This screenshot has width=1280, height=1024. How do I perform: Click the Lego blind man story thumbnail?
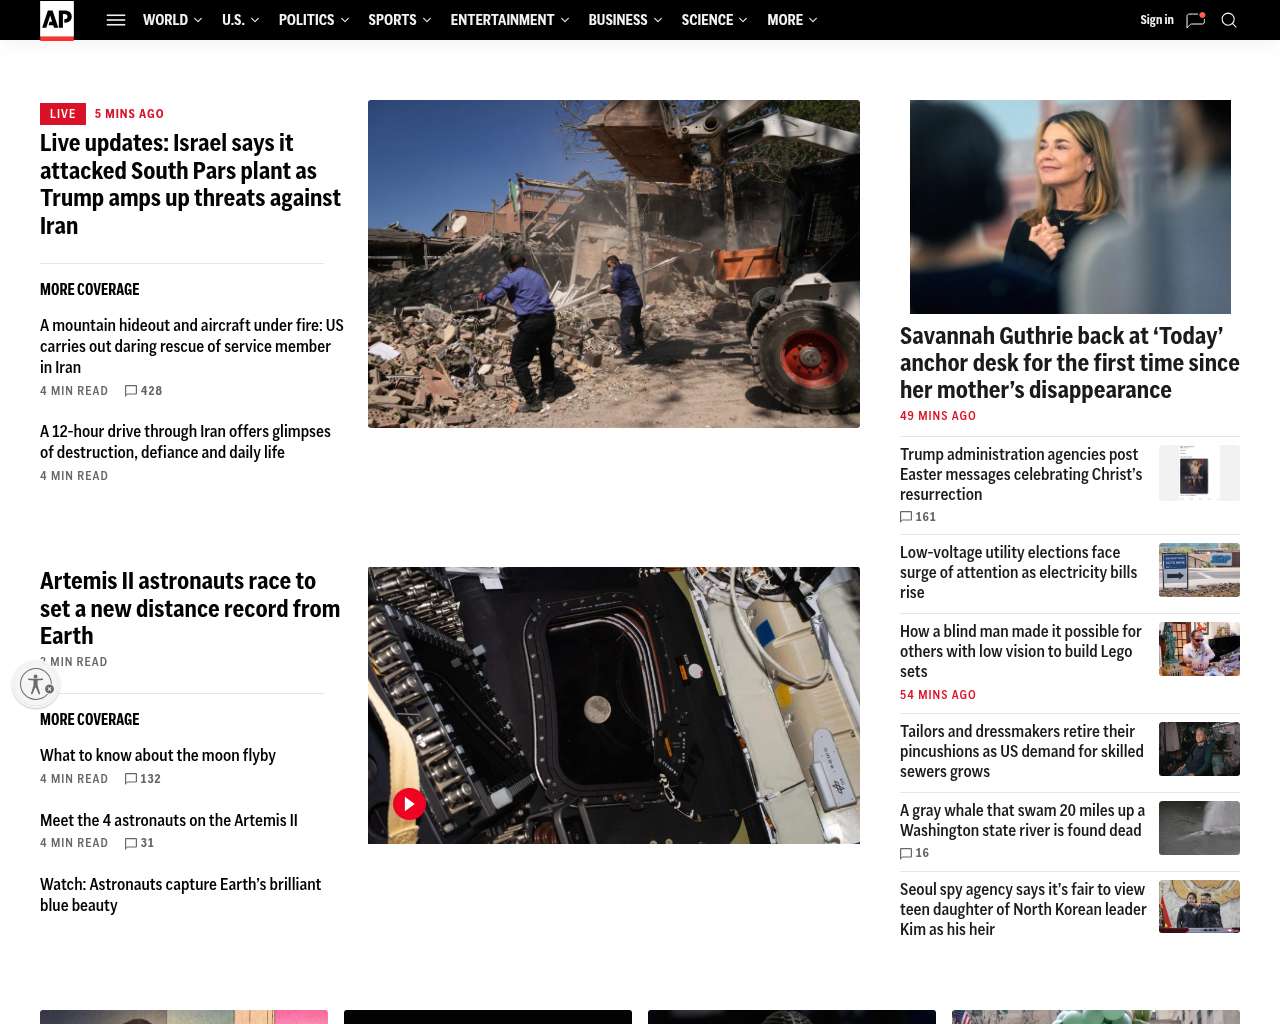(x=1199, y=649)
